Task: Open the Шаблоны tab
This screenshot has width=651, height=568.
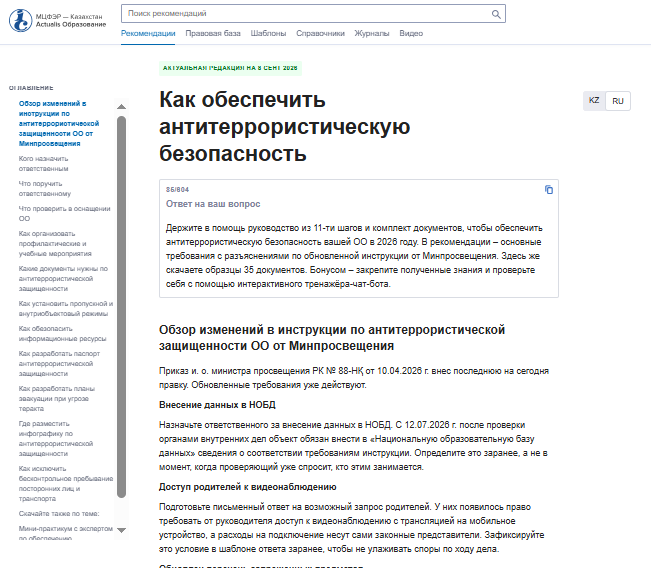Action: click(268, 33)
